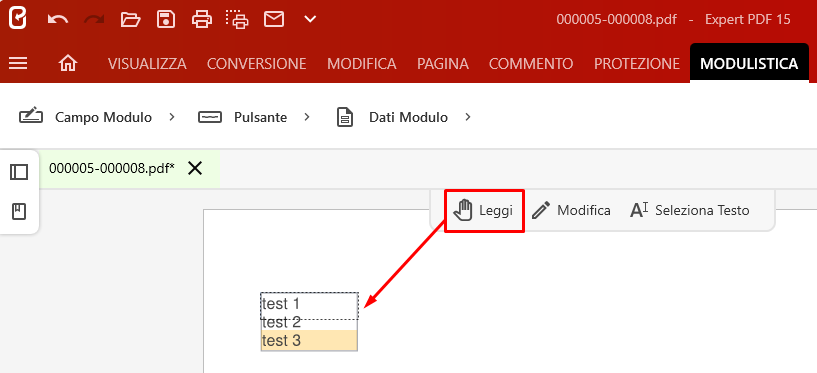The image size is (817, 373).
Task: Expand the Pulsante options
Action: 307,117
